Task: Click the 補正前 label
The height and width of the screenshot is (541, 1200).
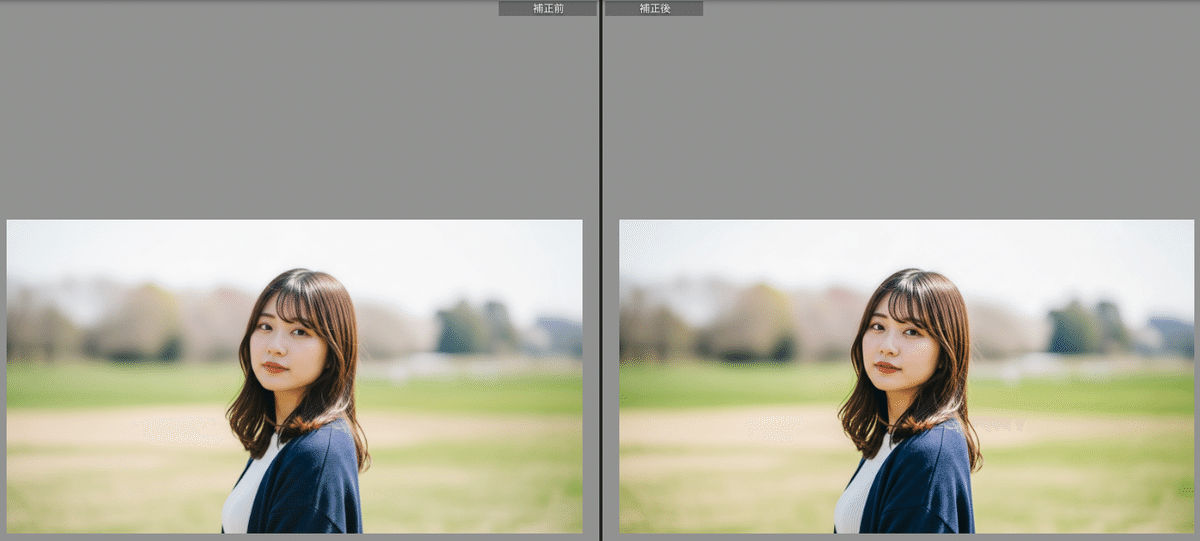Action: [x=548, y=8]
